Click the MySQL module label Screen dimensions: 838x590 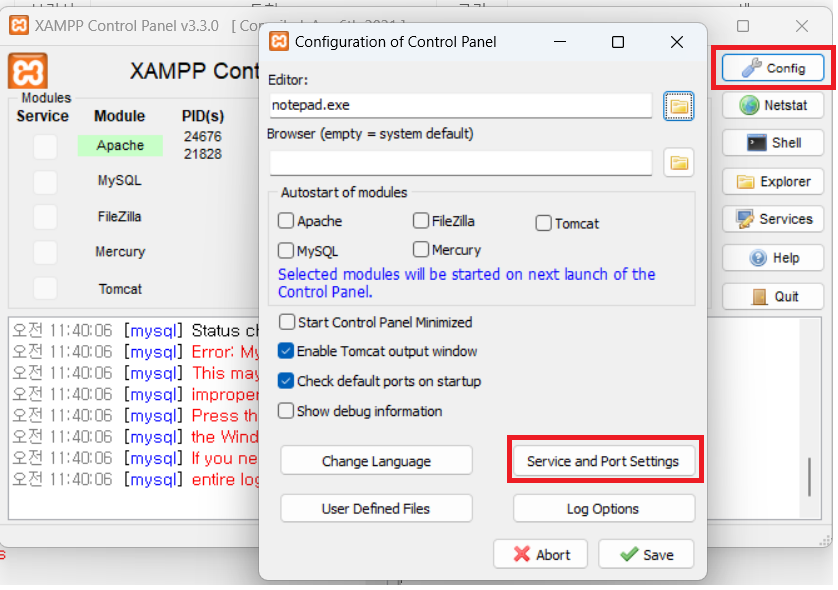pyautogui.click(x=120, y=181)
